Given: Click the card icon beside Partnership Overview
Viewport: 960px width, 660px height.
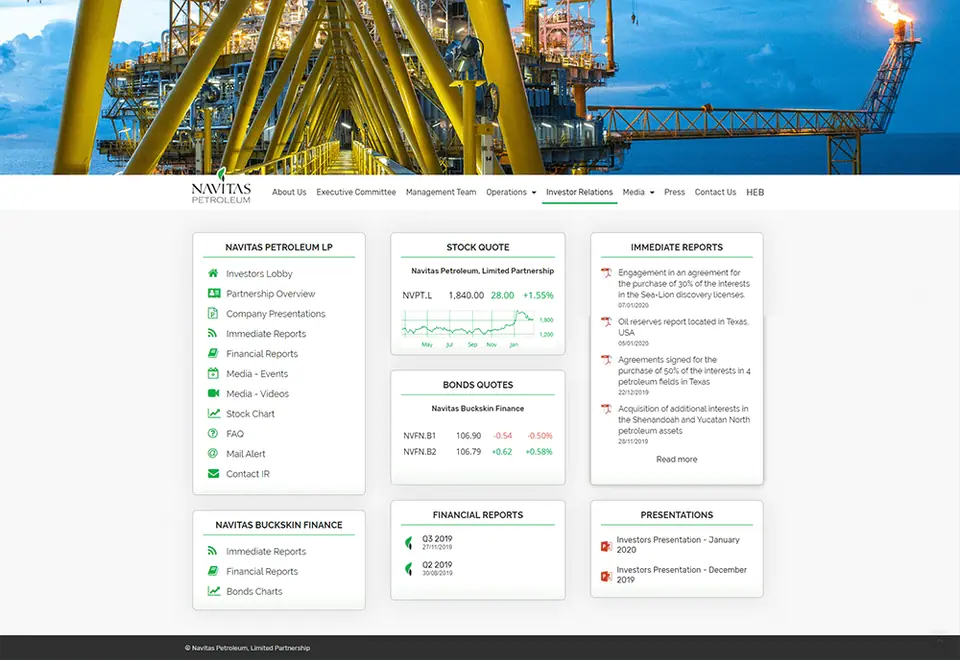Looking at the screenshot, I should (x=214, y=293).
